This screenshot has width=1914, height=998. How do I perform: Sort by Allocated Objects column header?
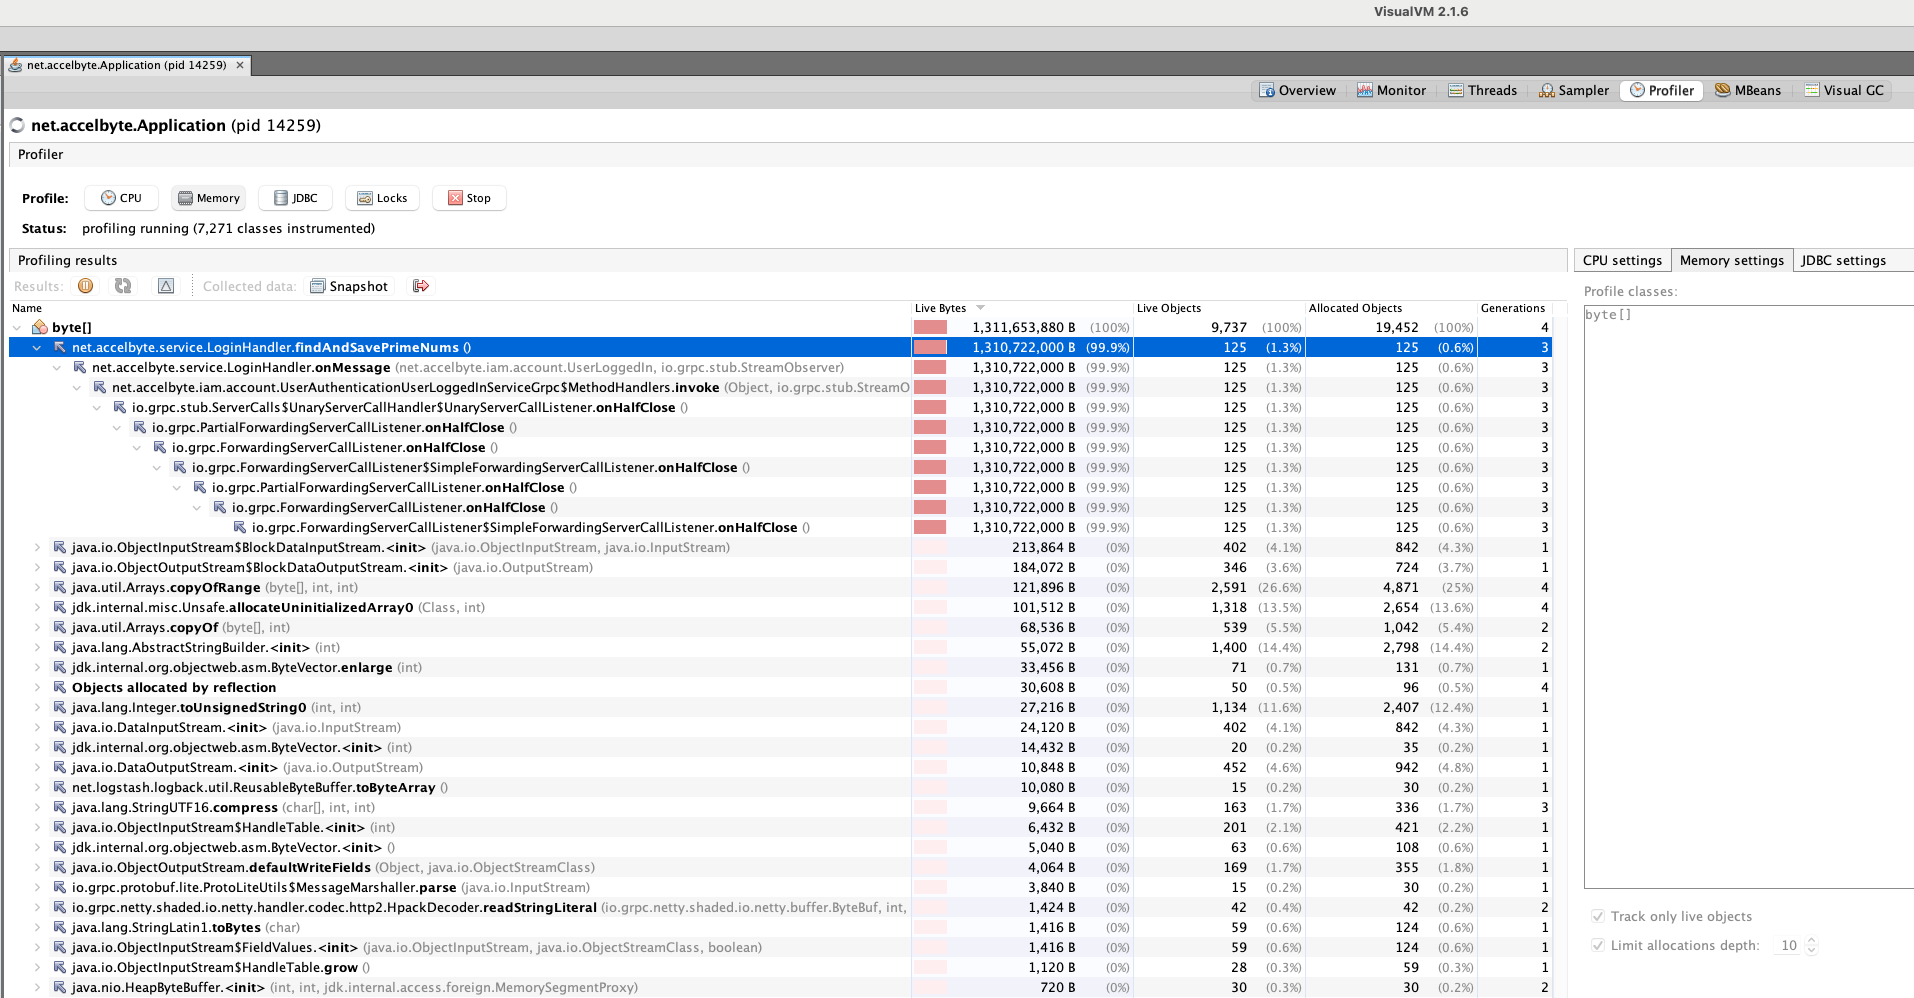point(1390,308)
